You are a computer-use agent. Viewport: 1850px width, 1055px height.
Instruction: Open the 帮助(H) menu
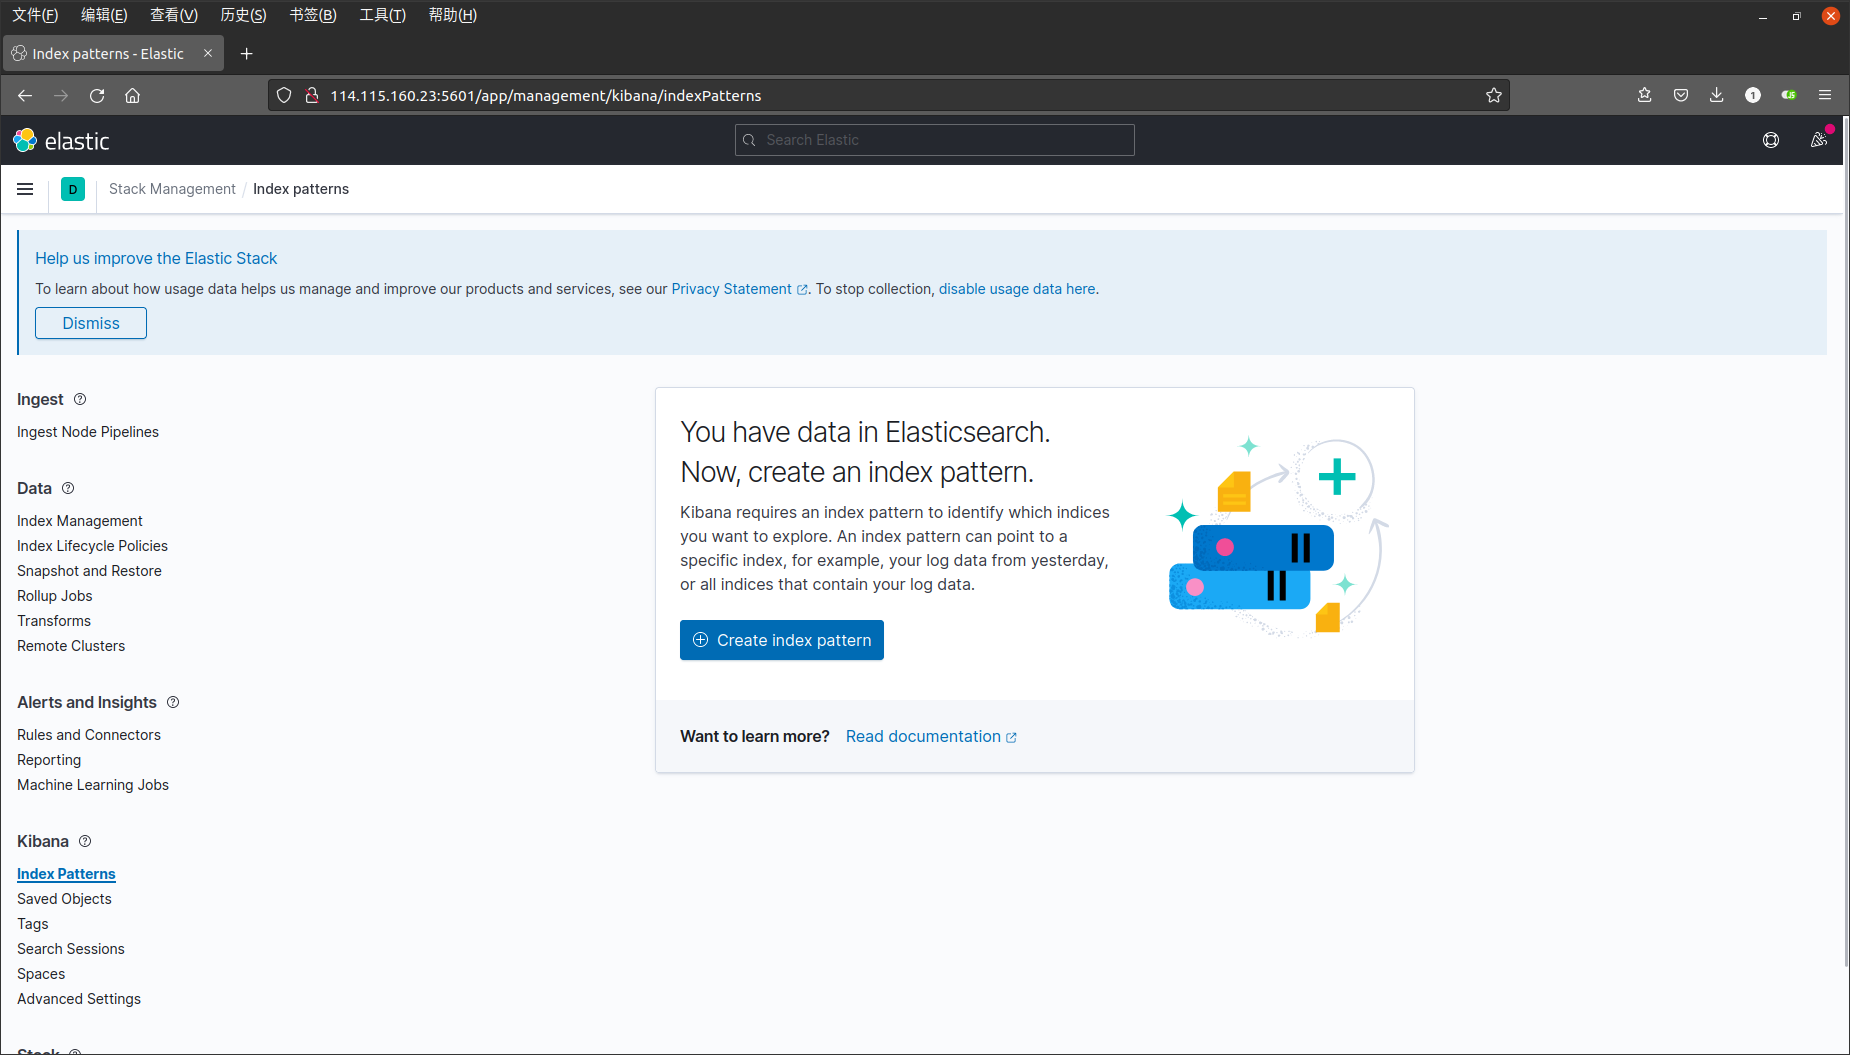tap(452, 15)
